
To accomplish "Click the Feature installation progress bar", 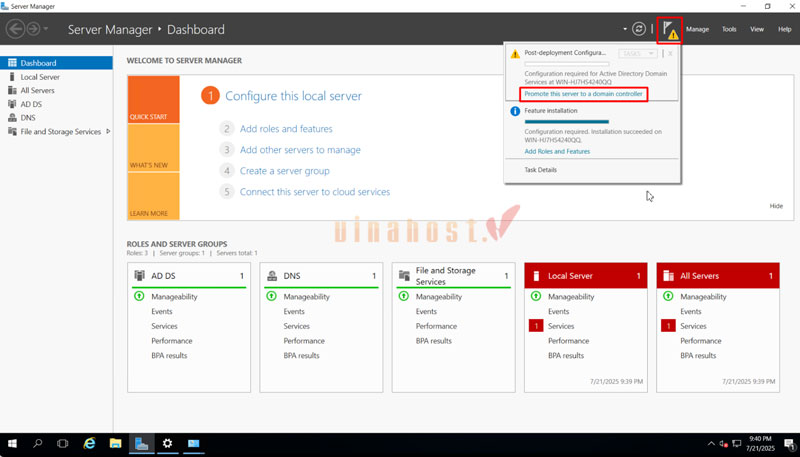I will point(567,122).
